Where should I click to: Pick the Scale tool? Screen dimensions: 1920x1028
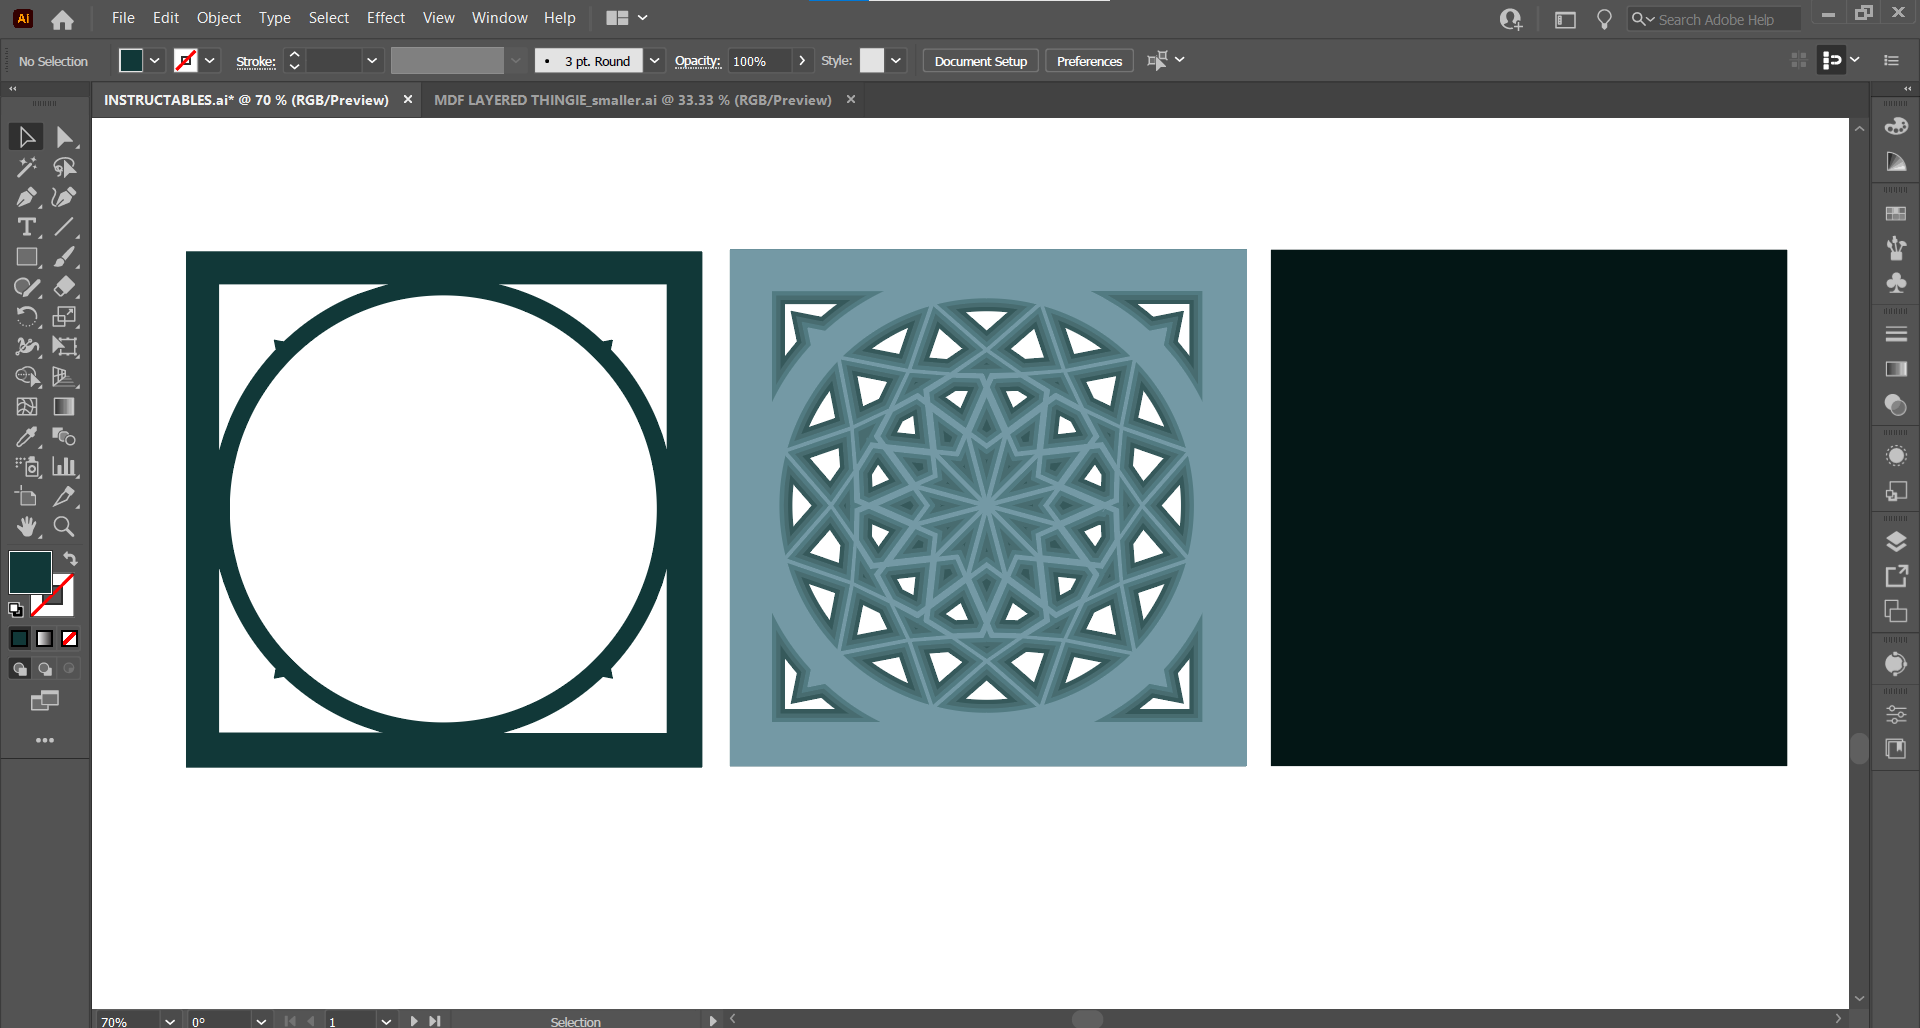(65, 317)
